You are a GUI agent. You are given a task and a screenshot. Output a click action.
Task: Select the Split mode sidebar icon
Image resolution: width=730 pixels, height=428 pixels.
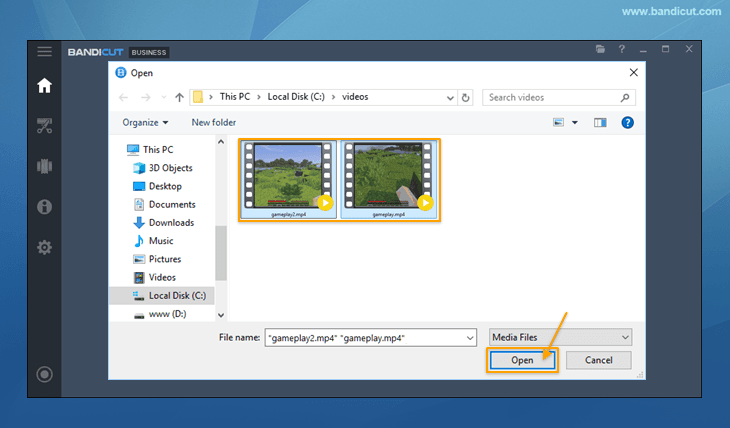[x=45, y=166]
